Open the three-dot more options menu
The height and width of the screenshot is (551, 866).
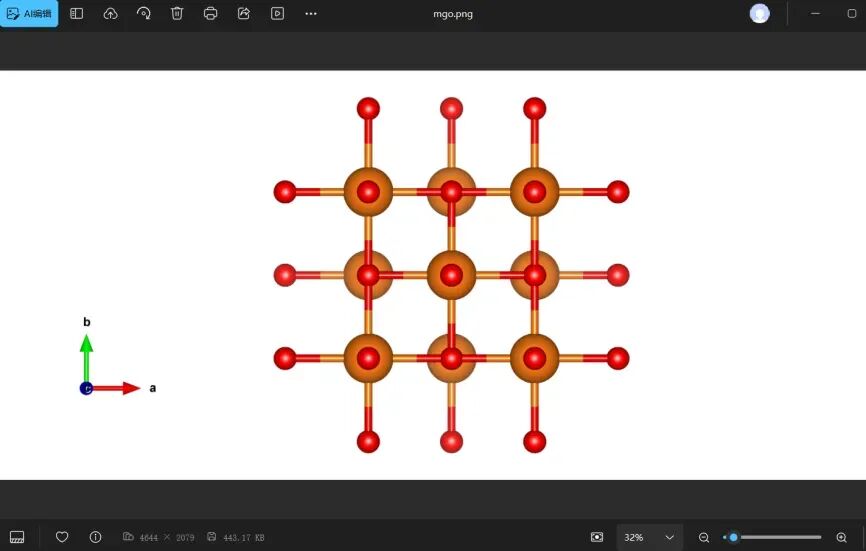[x=311, y=14]
